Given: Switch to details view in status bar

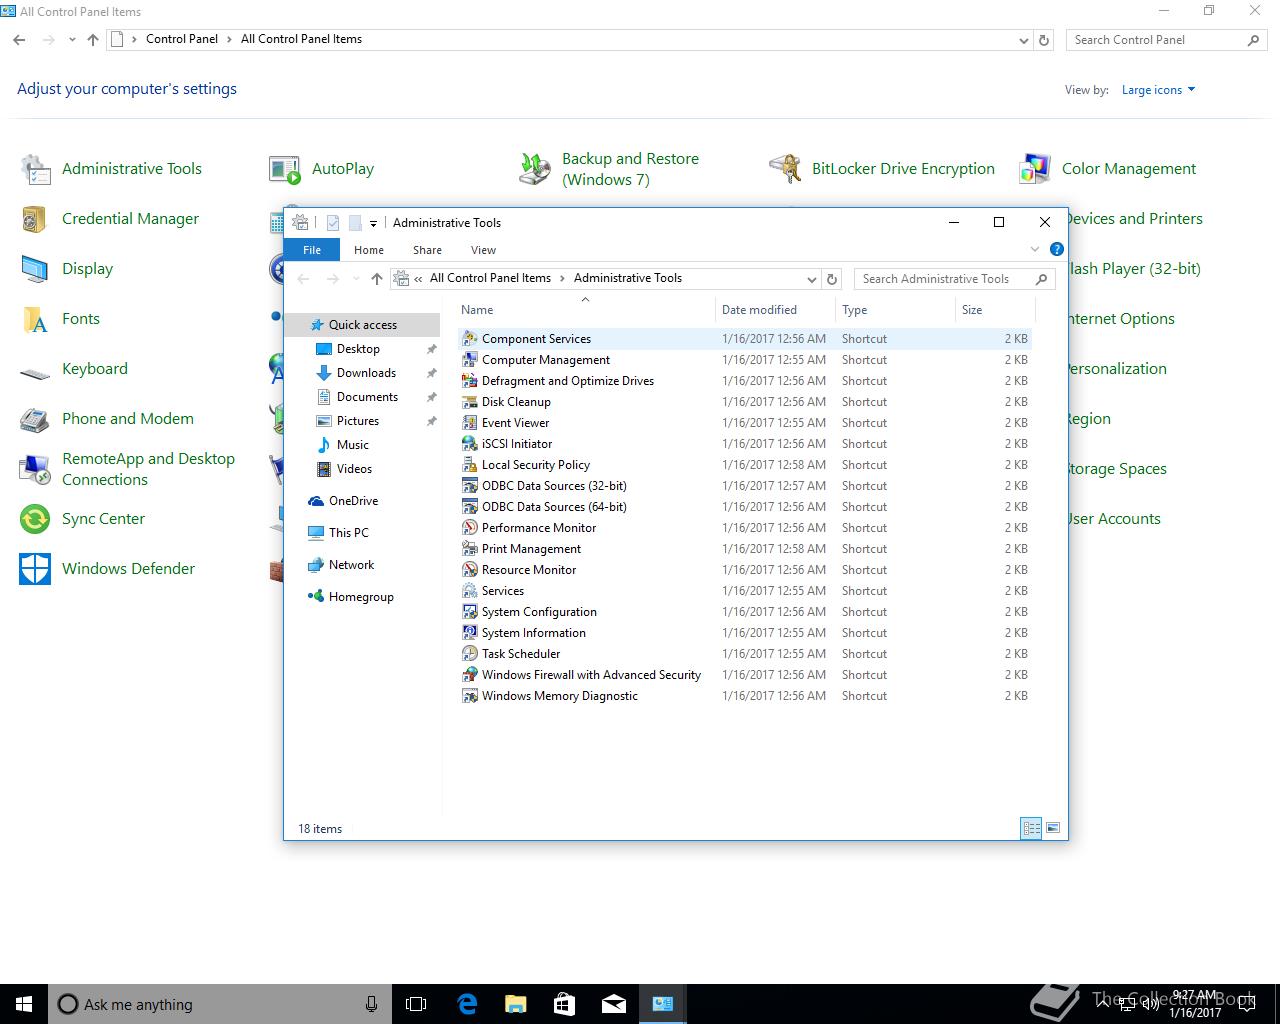Looking at the screenshot, I should coord(1031,828).
